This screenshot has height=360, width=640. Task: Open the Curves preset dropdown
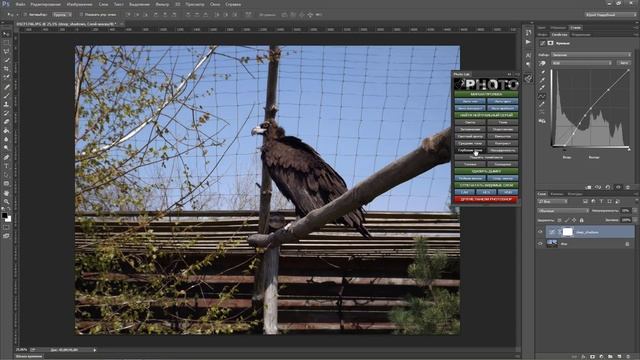(x=591, y=54)
